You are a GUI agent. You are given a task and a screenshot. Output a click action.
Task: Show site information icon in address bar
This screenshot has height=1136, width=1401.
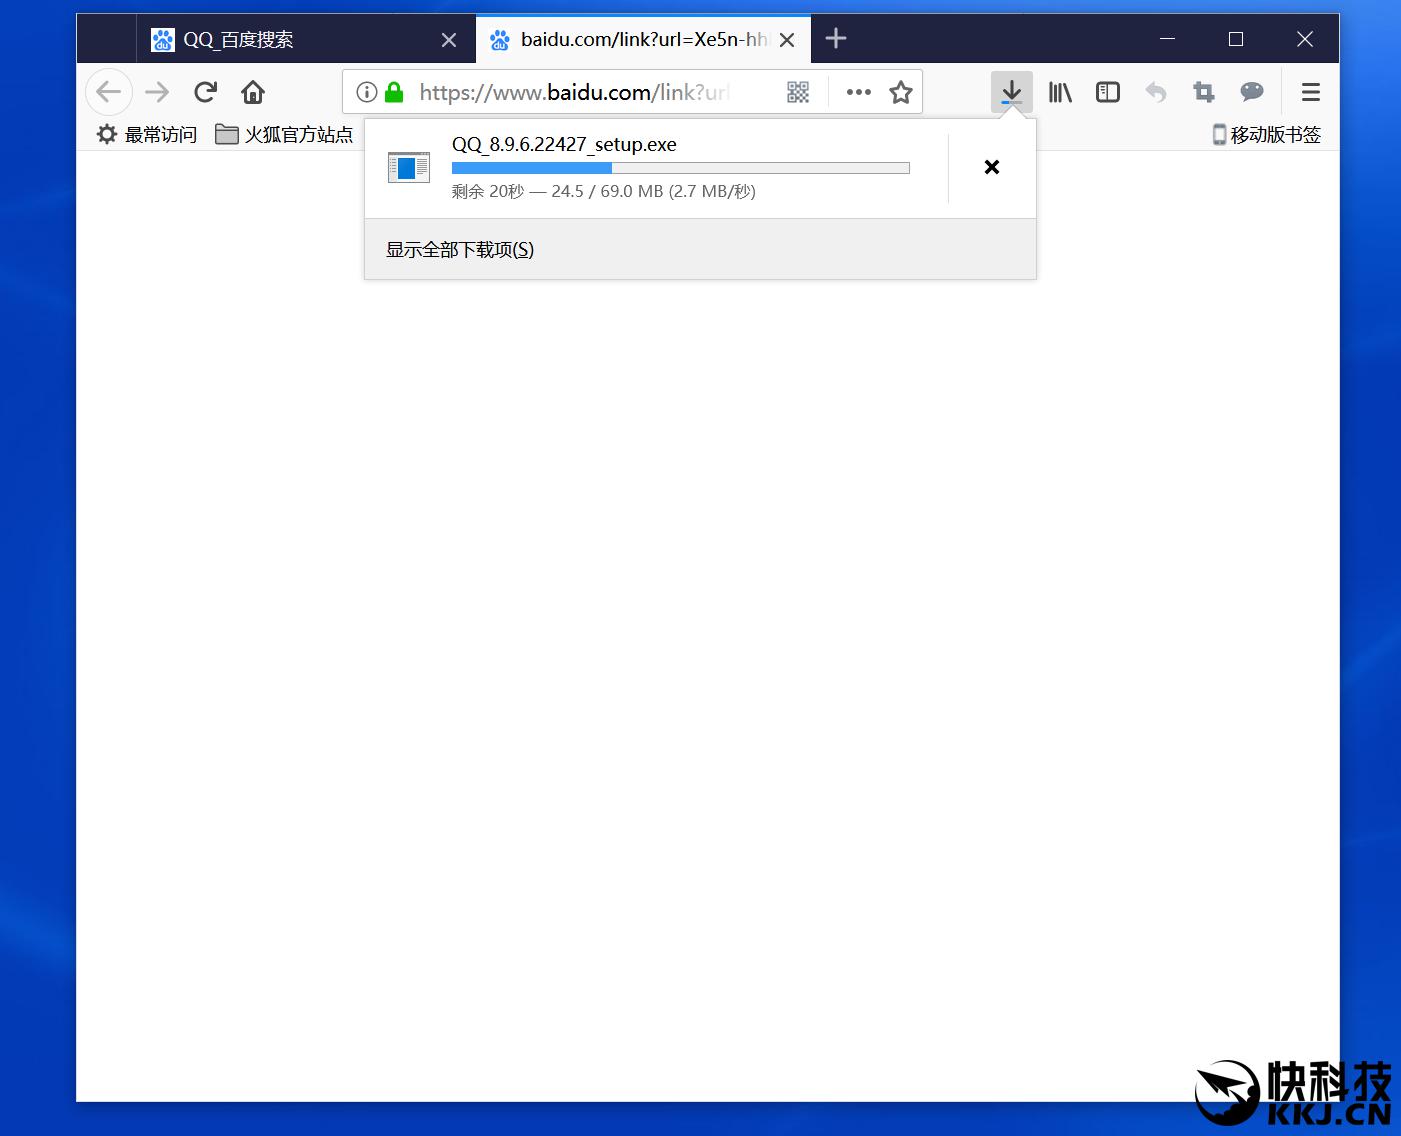pos(367,92)
